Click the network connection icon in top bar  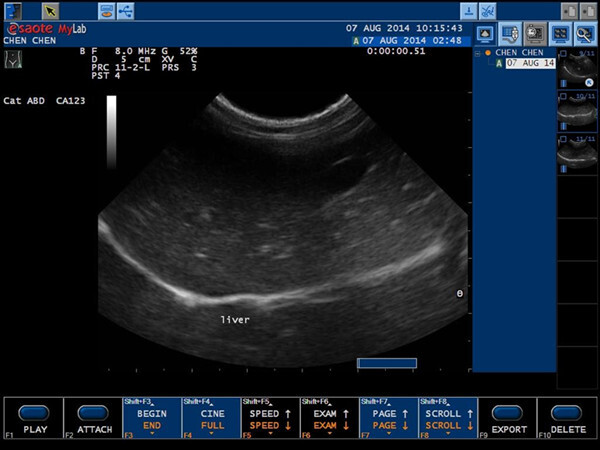[125, 11]
